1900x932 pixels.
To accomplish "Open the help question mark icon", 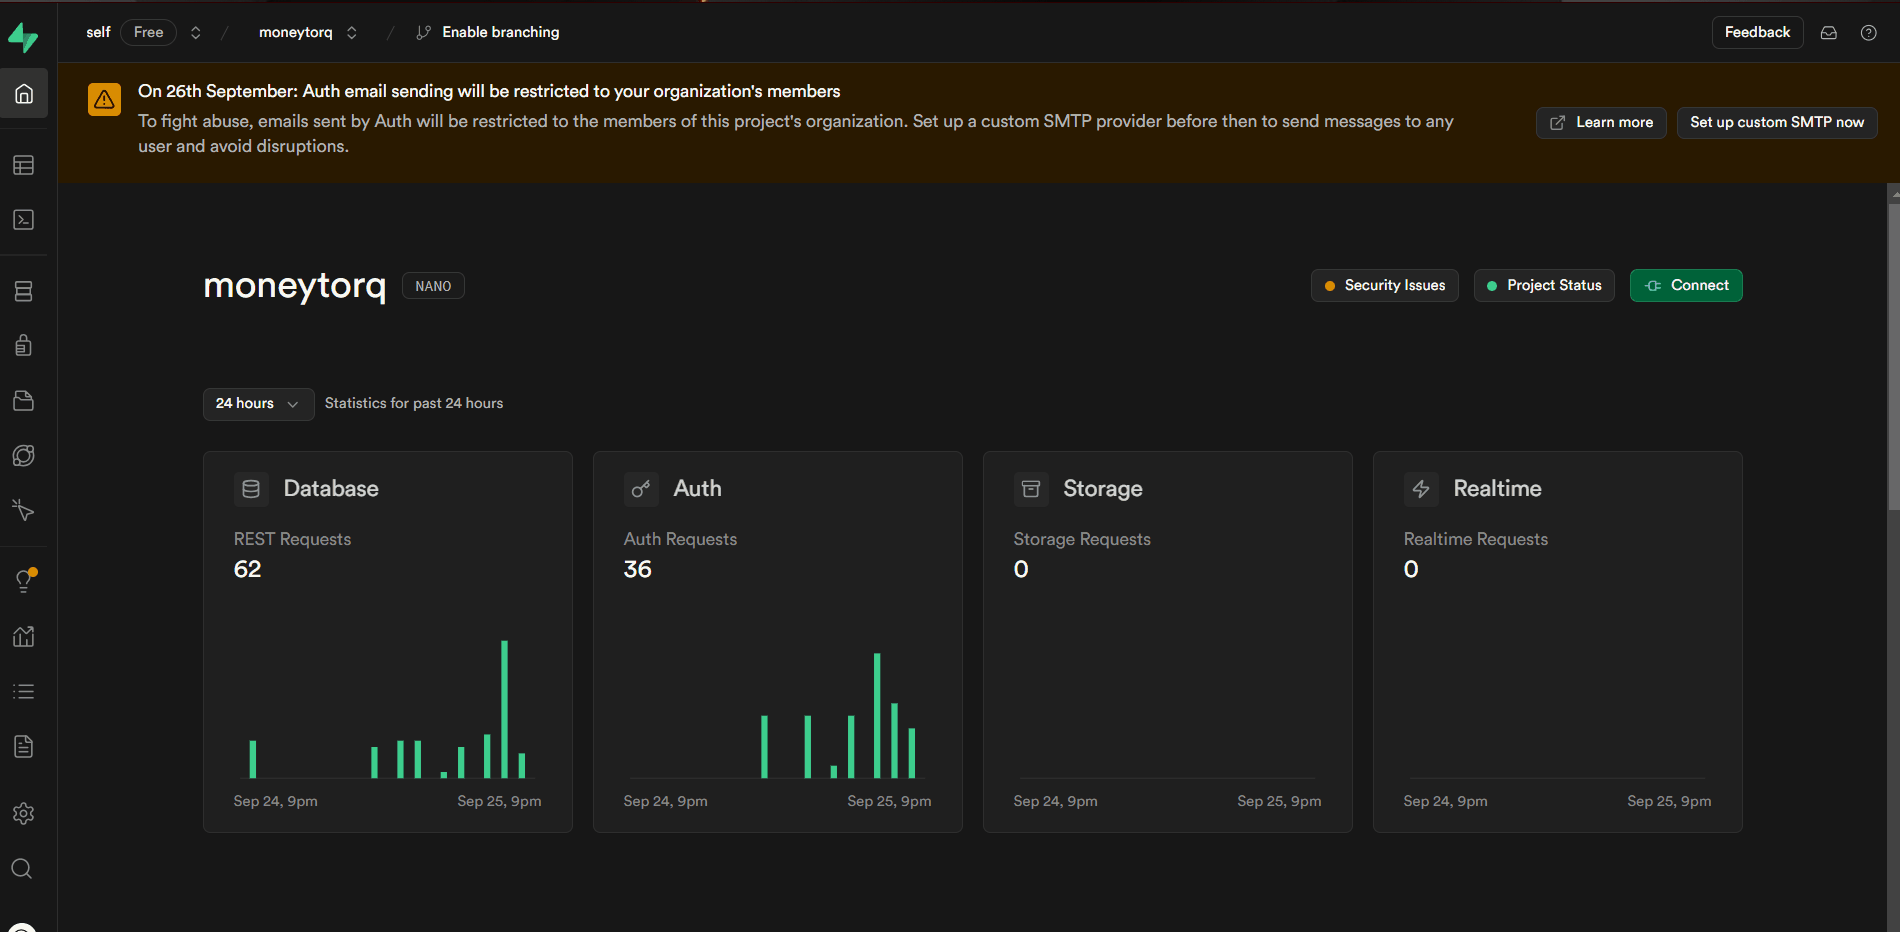I will coord(1868,33).
